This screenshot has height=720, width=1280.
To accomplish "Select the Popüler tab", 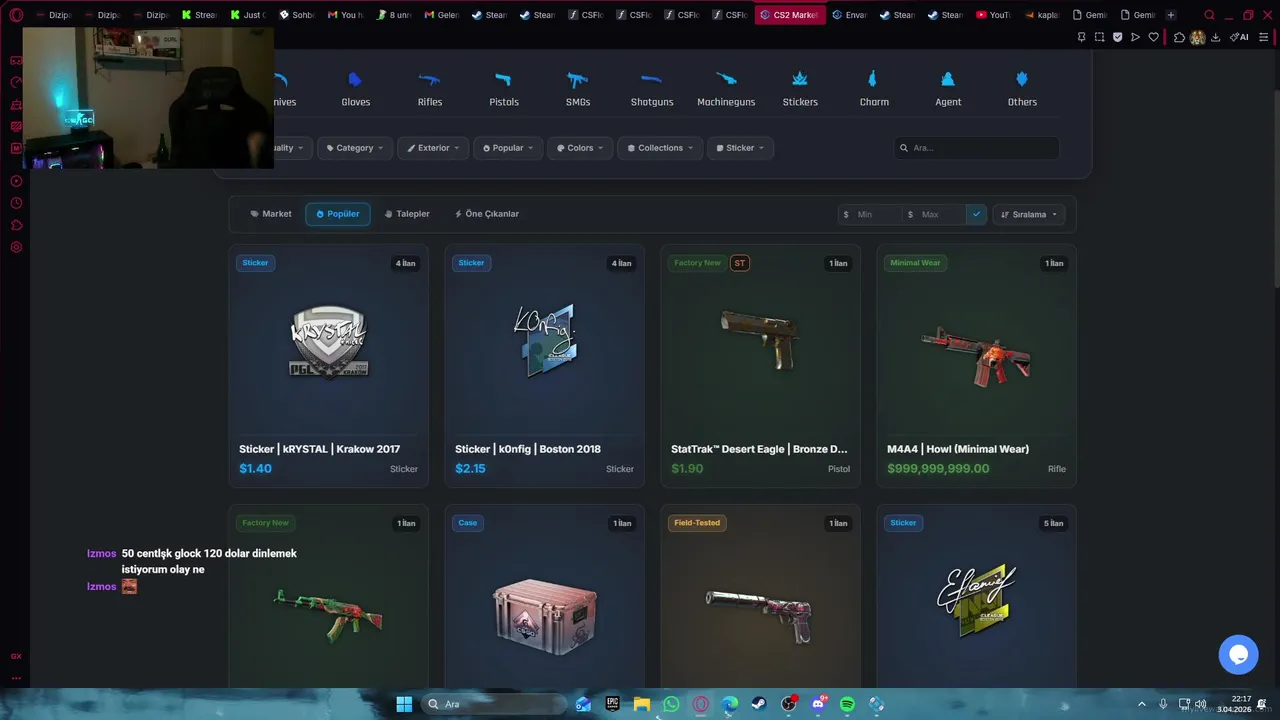I will point(338,214).
